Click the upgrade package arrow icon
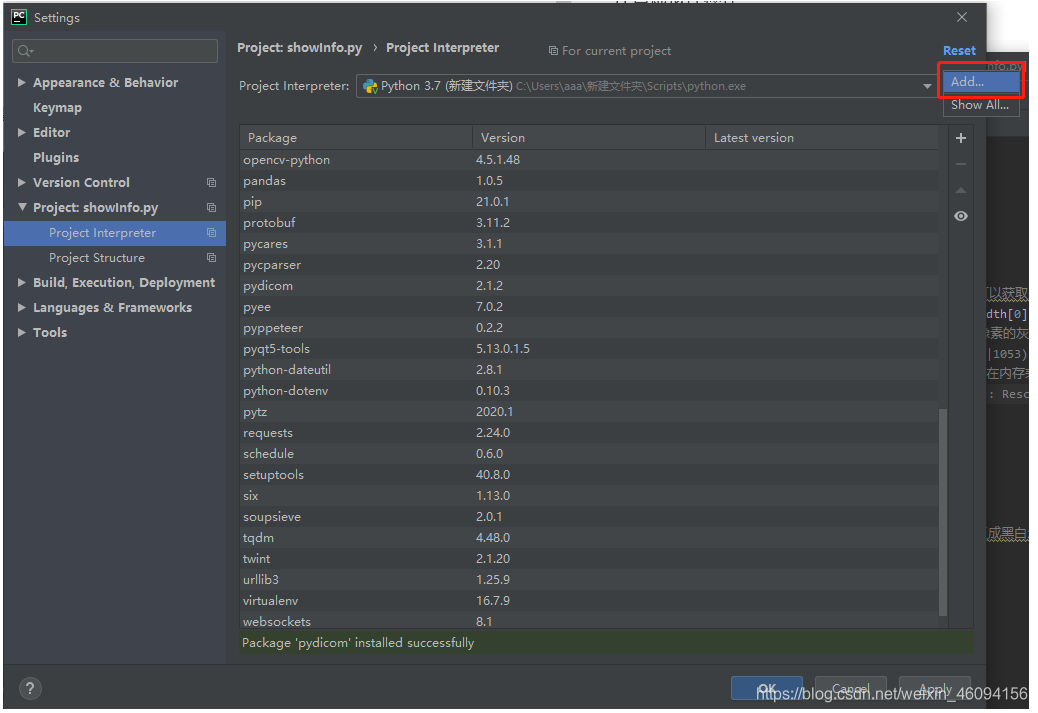 961,191
